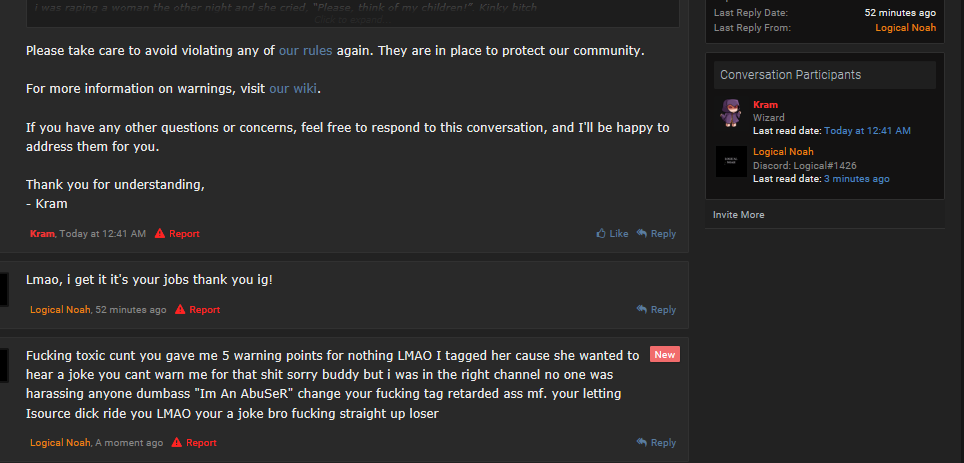Click Invite More under the participants list

point(738,215)
